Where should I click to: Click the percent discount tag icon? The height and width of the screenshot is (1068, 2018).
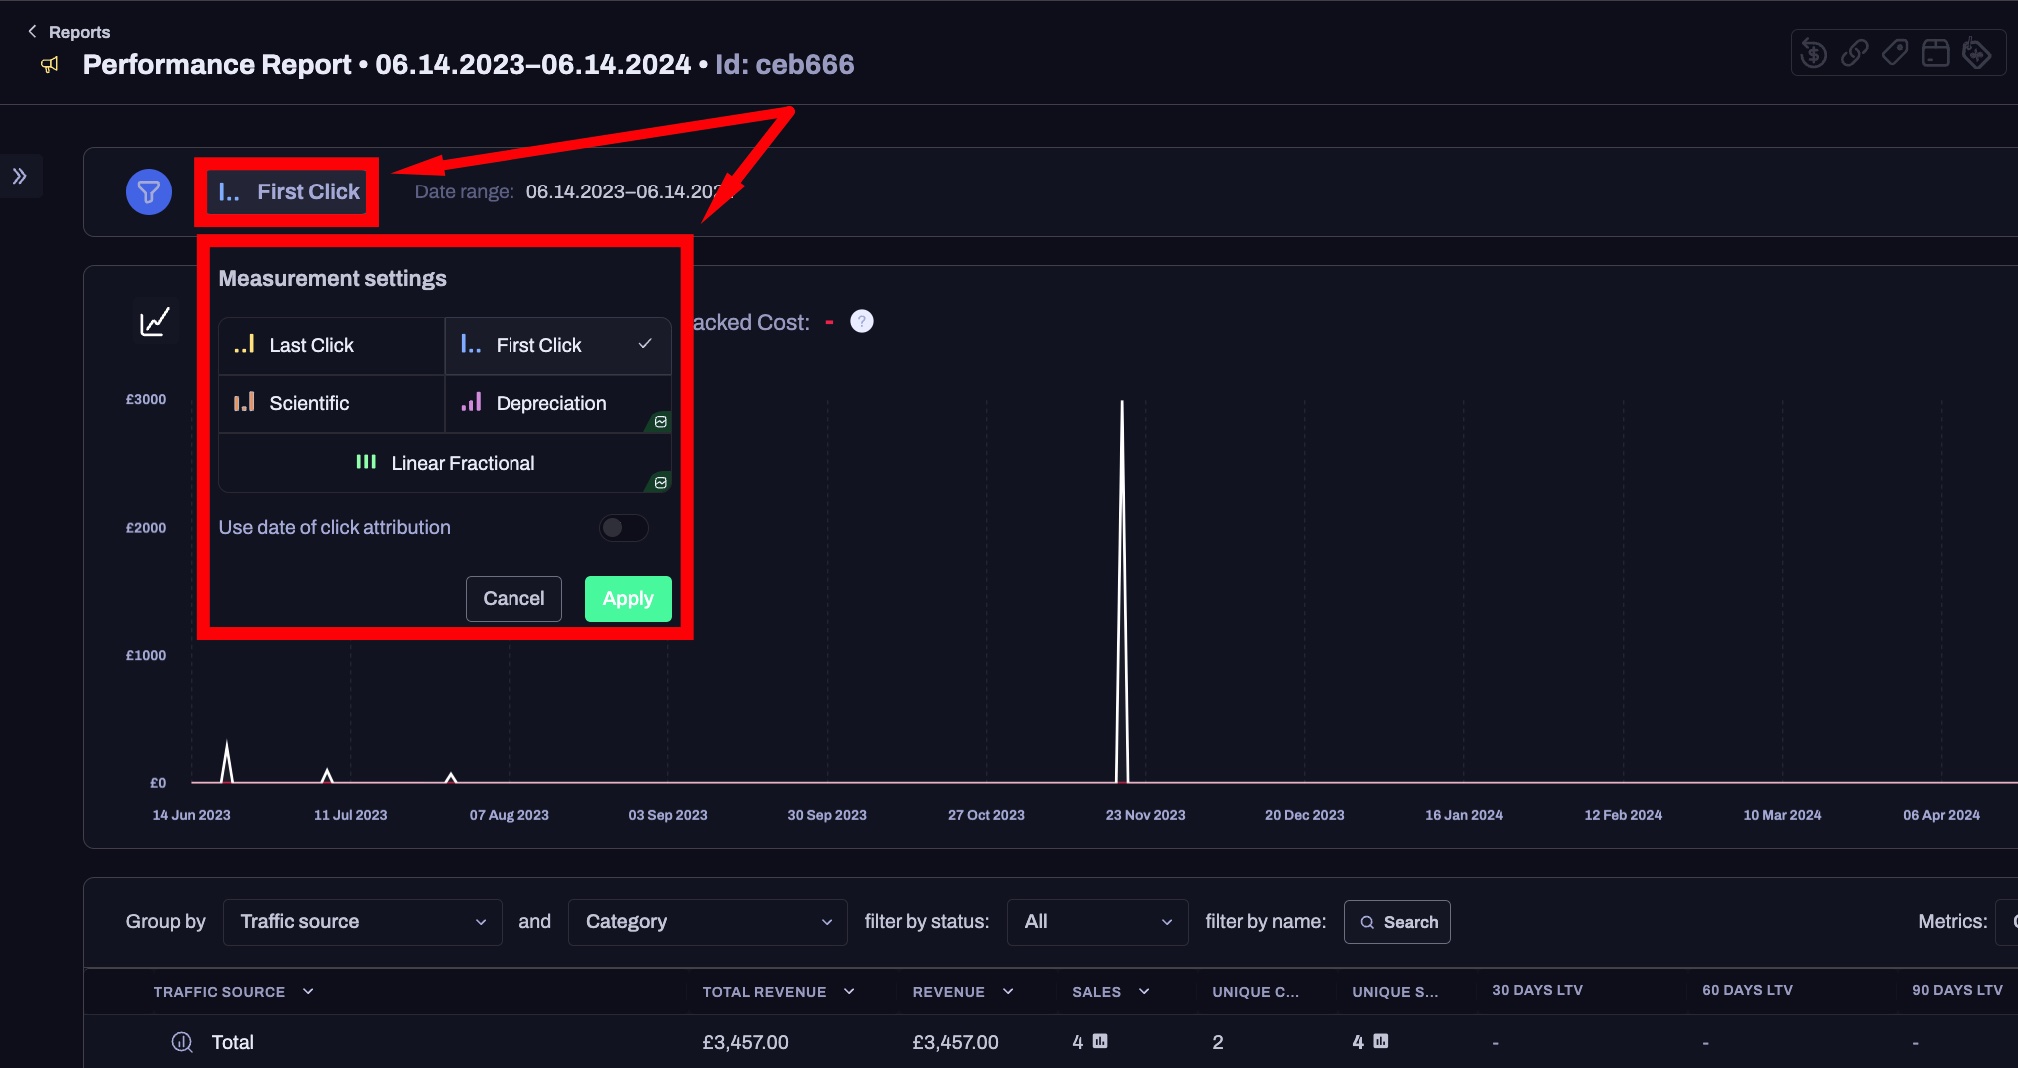1976,53
